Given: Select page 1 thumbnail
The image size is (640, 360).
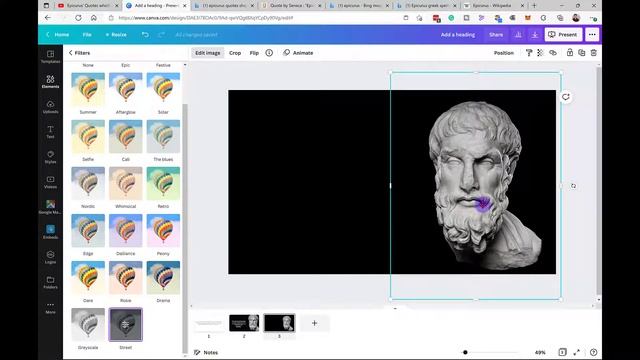Looking at the screenshot, I should (209, 323).
